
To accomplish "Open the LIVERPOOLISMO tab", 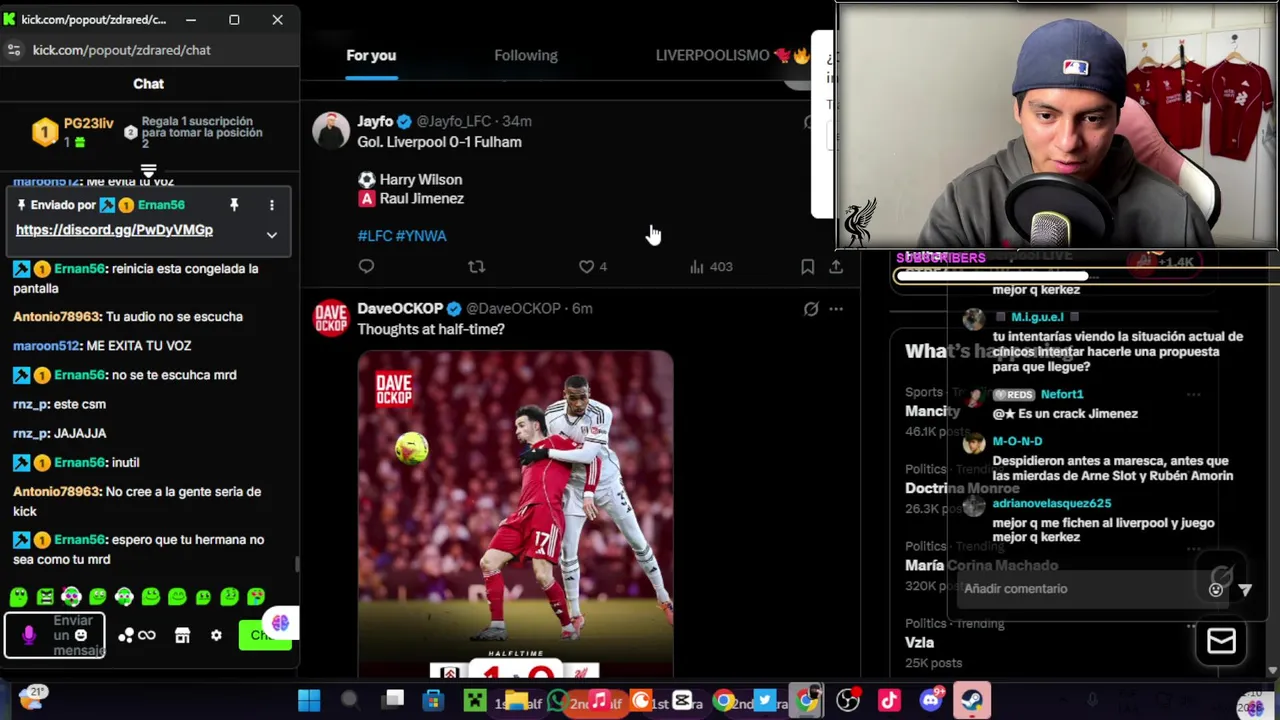I will 732,55.
